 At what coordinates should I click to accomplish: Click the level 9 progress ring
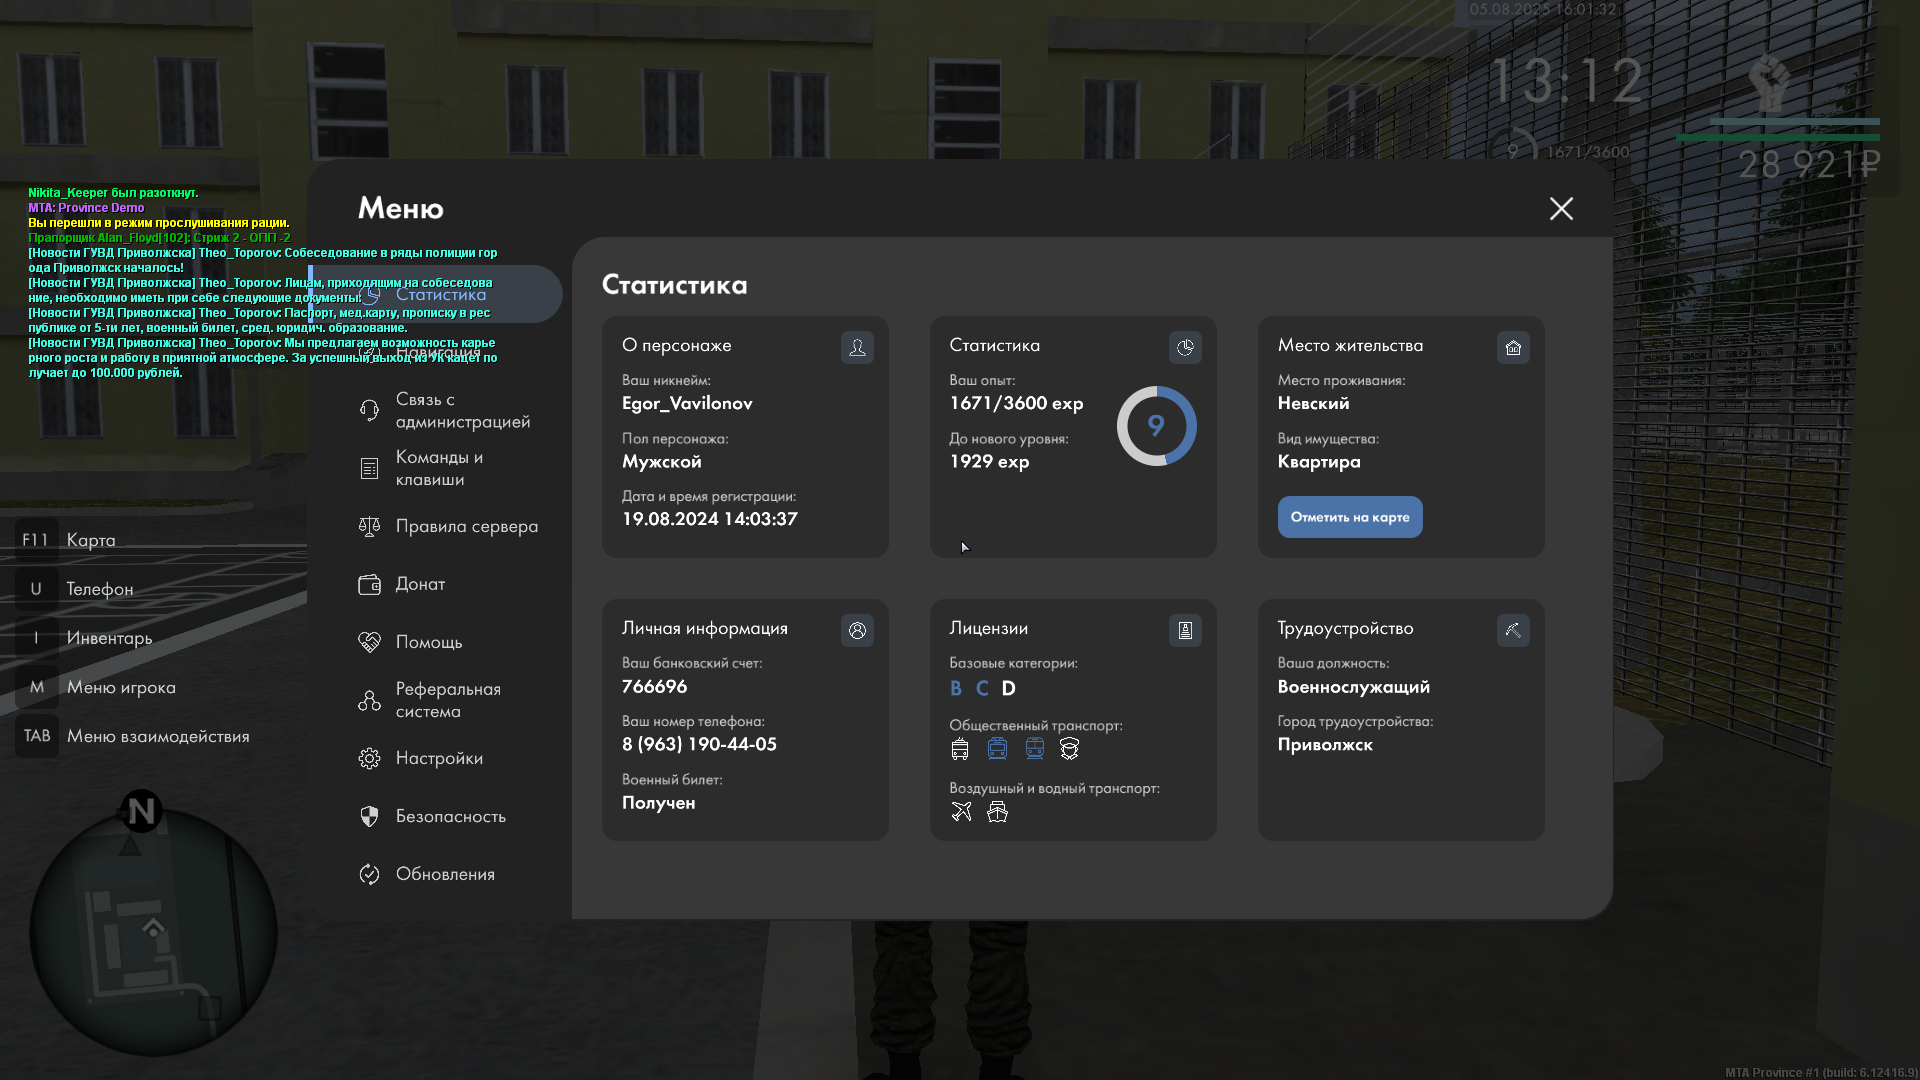pos(1156,426)
